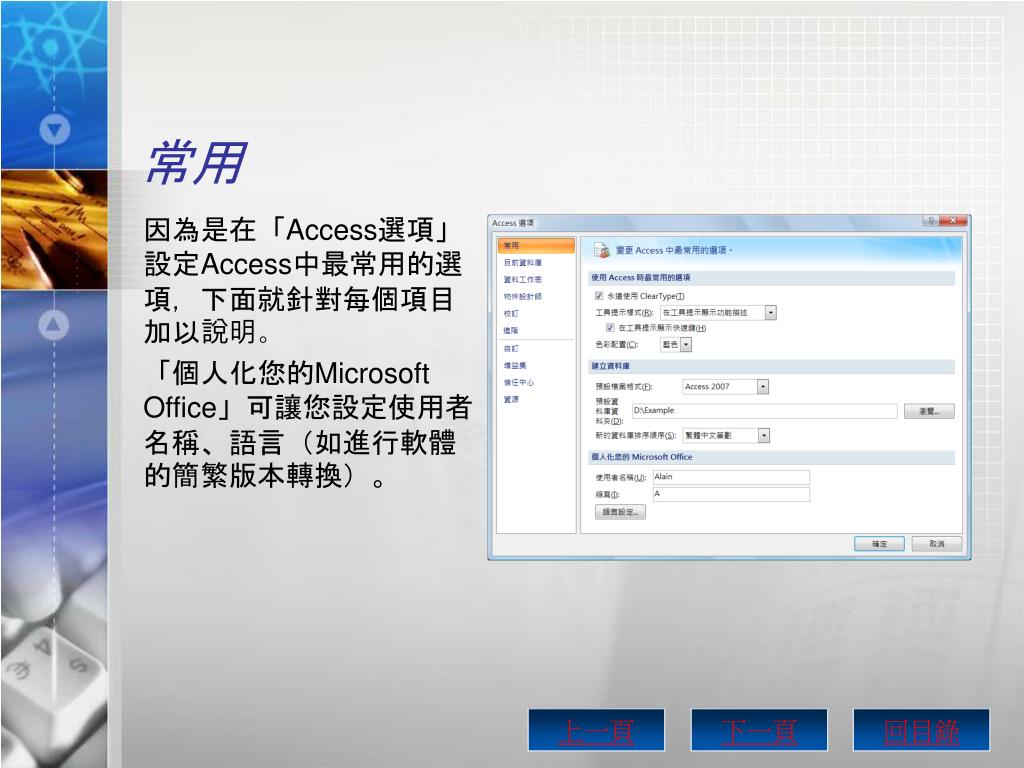Click the 語言設定... button

(620, 512)
